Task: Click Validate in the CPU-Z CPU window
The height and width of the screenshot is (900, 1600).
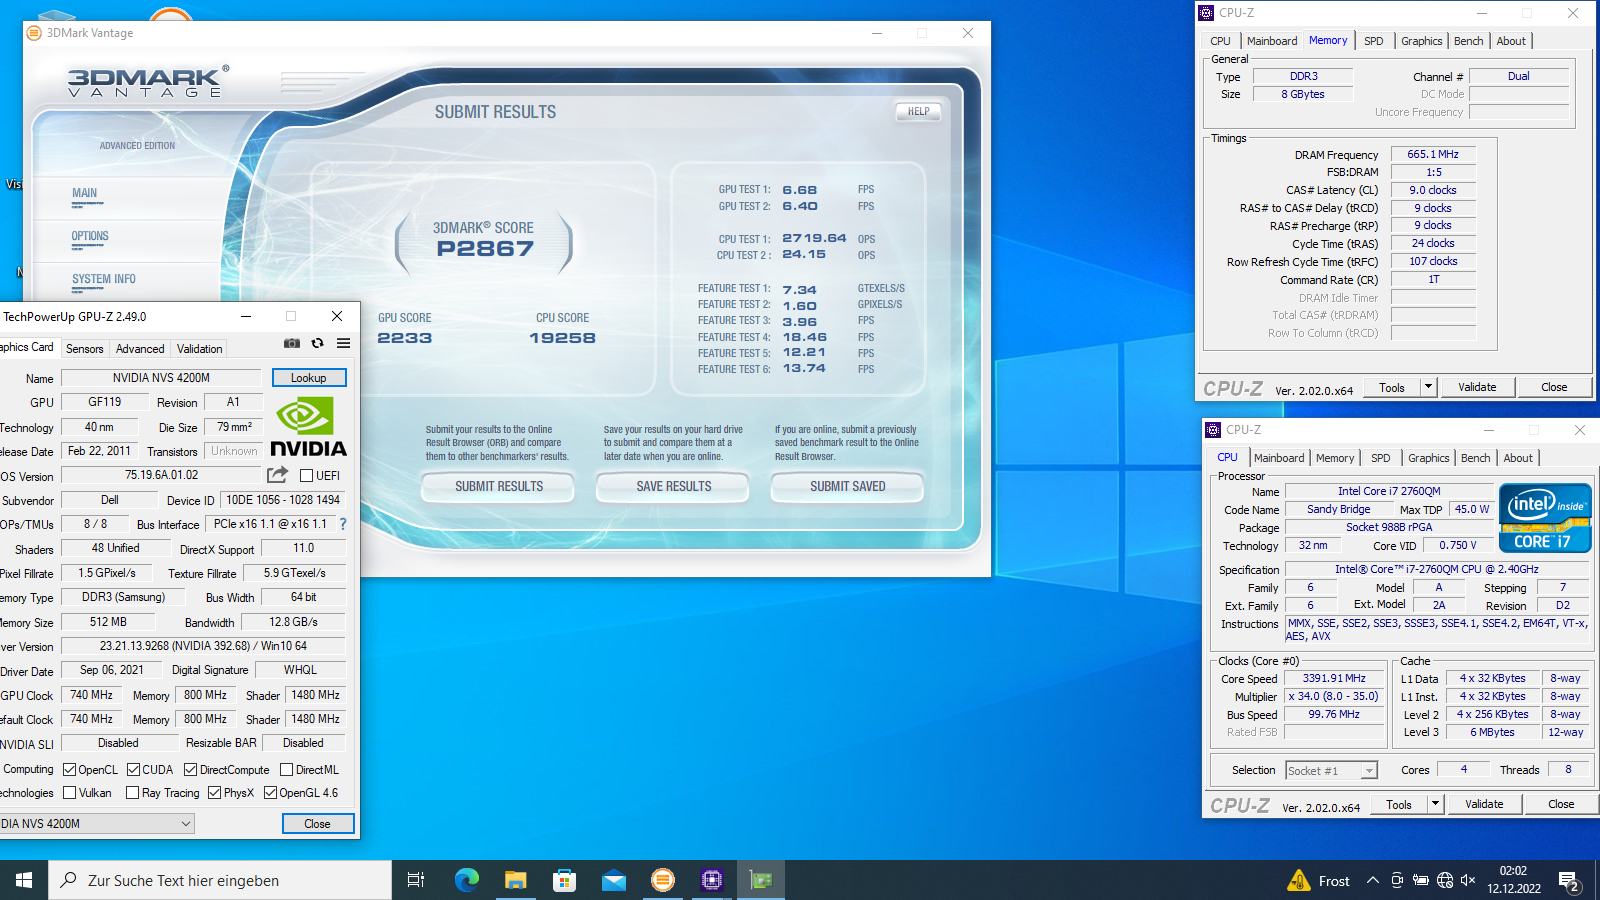Action: tap(1484, 804)
